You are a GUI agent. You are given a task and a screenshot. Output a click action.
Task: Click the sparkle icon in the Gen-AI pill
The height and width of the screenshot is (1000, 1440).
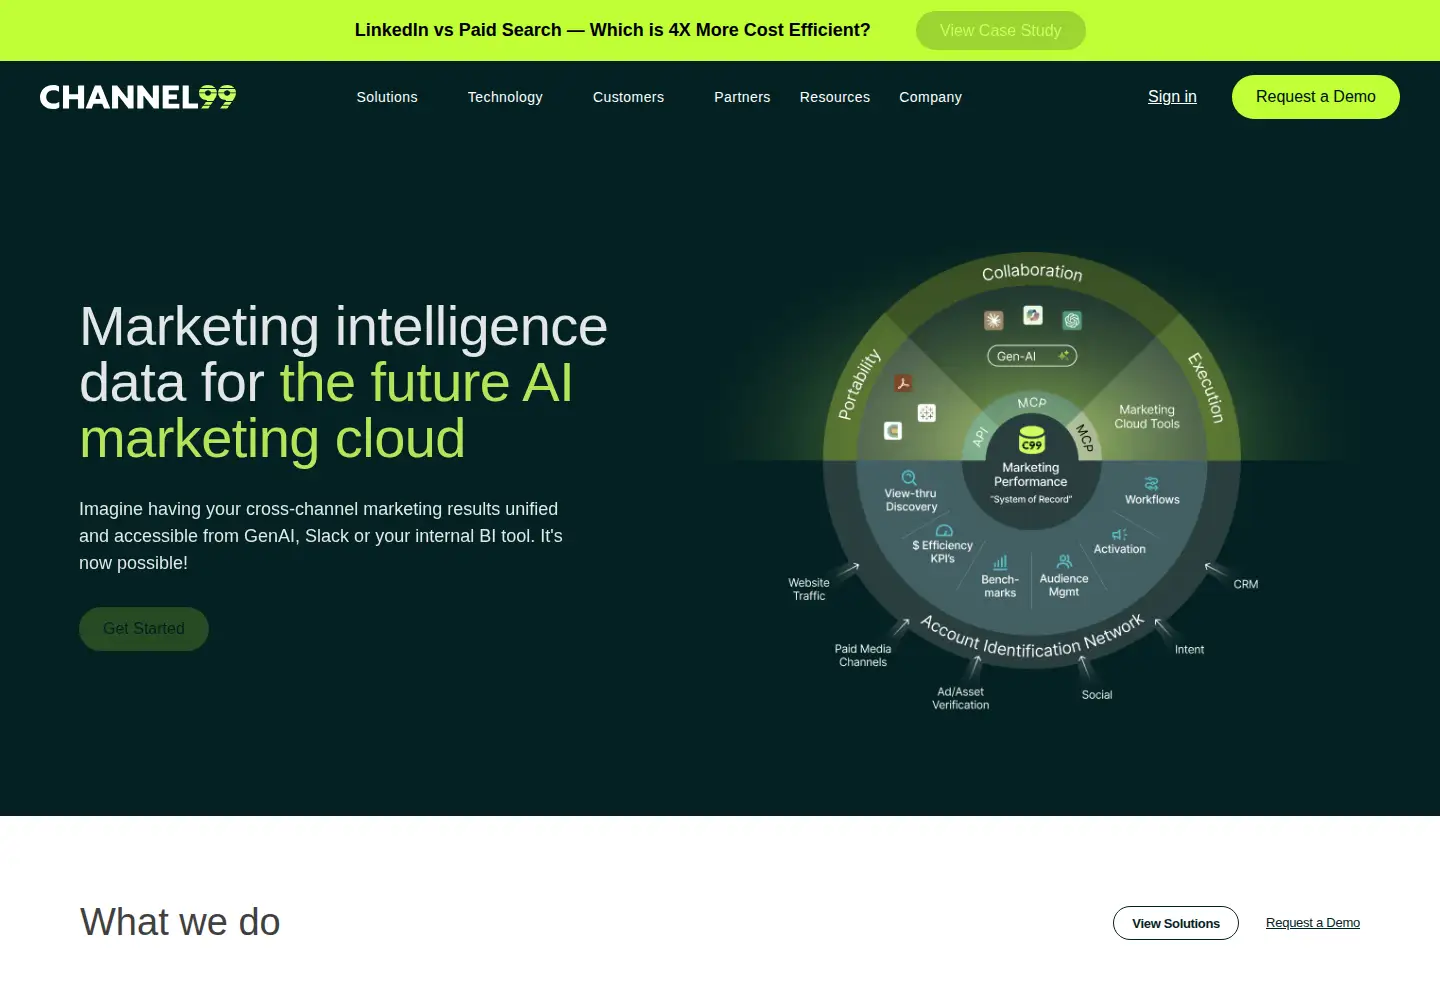[1064, 355]
